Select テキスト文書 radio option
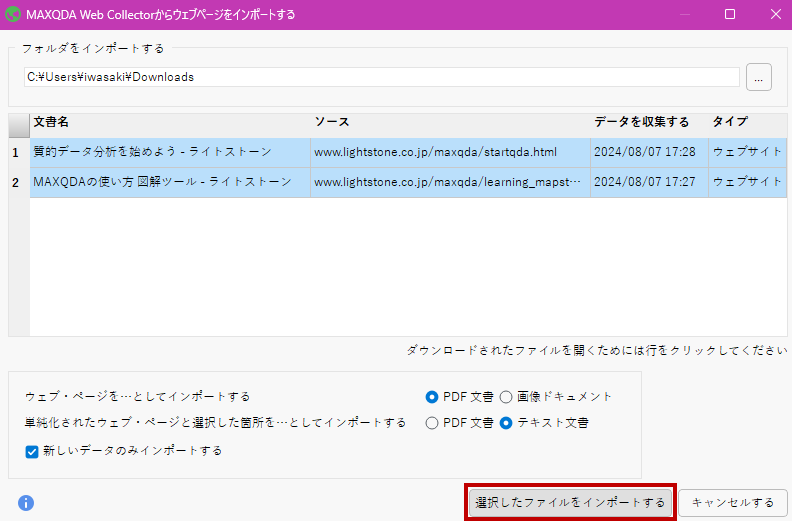The height and width of the screenshot is (521, 792). 506,423
